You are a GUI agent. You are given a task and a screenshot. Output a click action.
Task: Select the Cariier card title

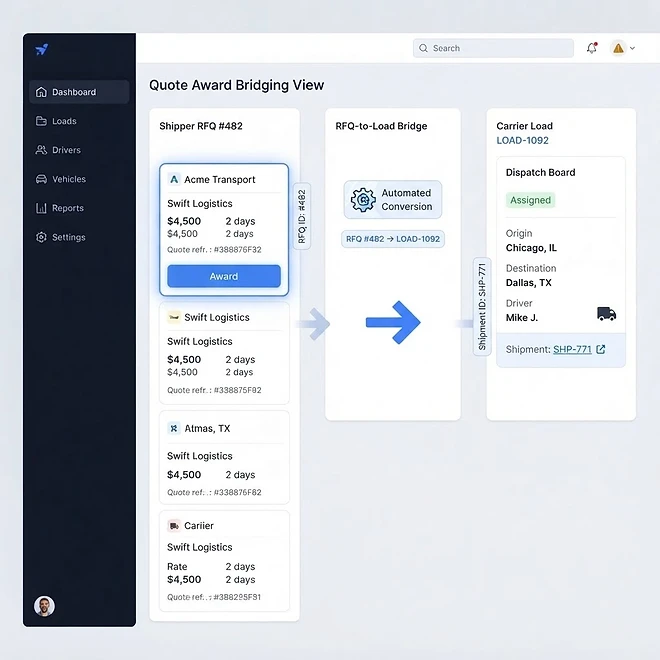tap(199, 526)
